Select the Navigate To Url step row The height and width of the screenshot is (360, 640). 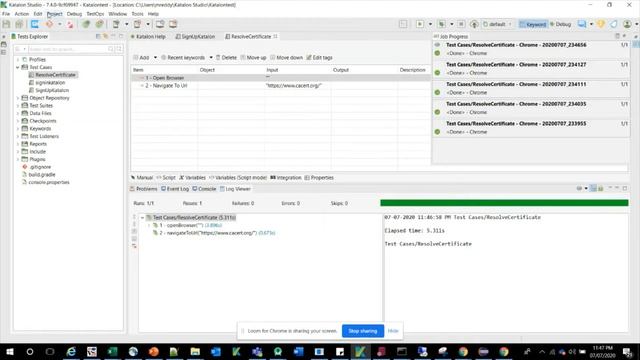point(281,86)
